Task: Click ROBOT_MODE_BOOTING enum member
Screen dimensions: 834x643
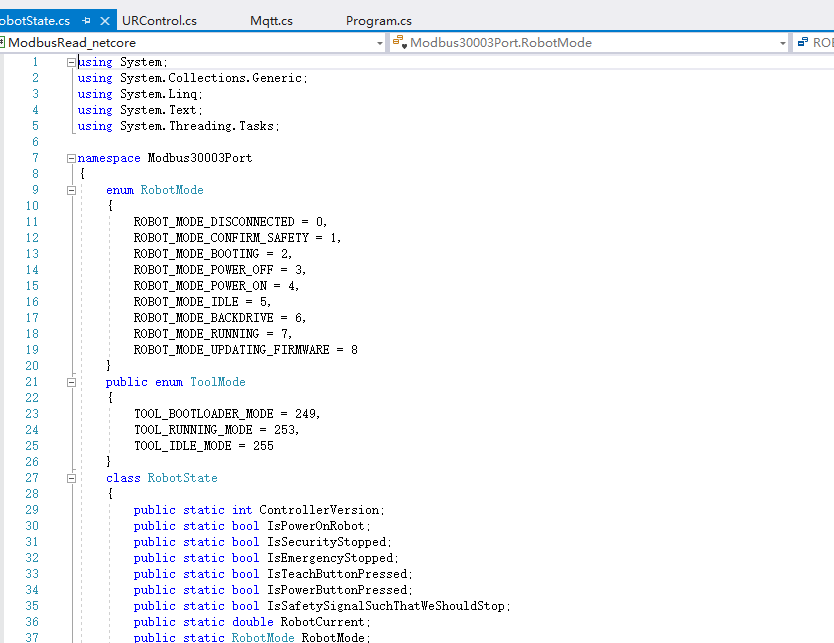Action: coord(196,254)
